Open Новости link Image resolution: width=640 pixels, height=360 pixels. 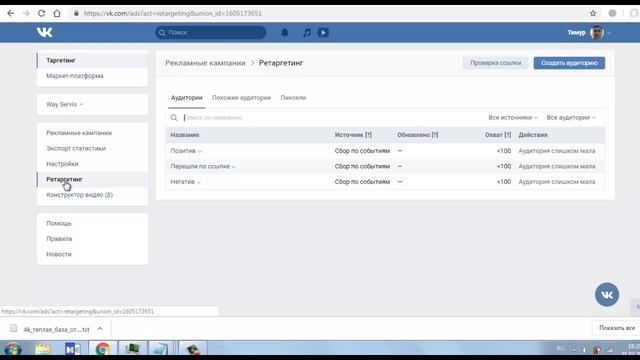pos(59,254)
